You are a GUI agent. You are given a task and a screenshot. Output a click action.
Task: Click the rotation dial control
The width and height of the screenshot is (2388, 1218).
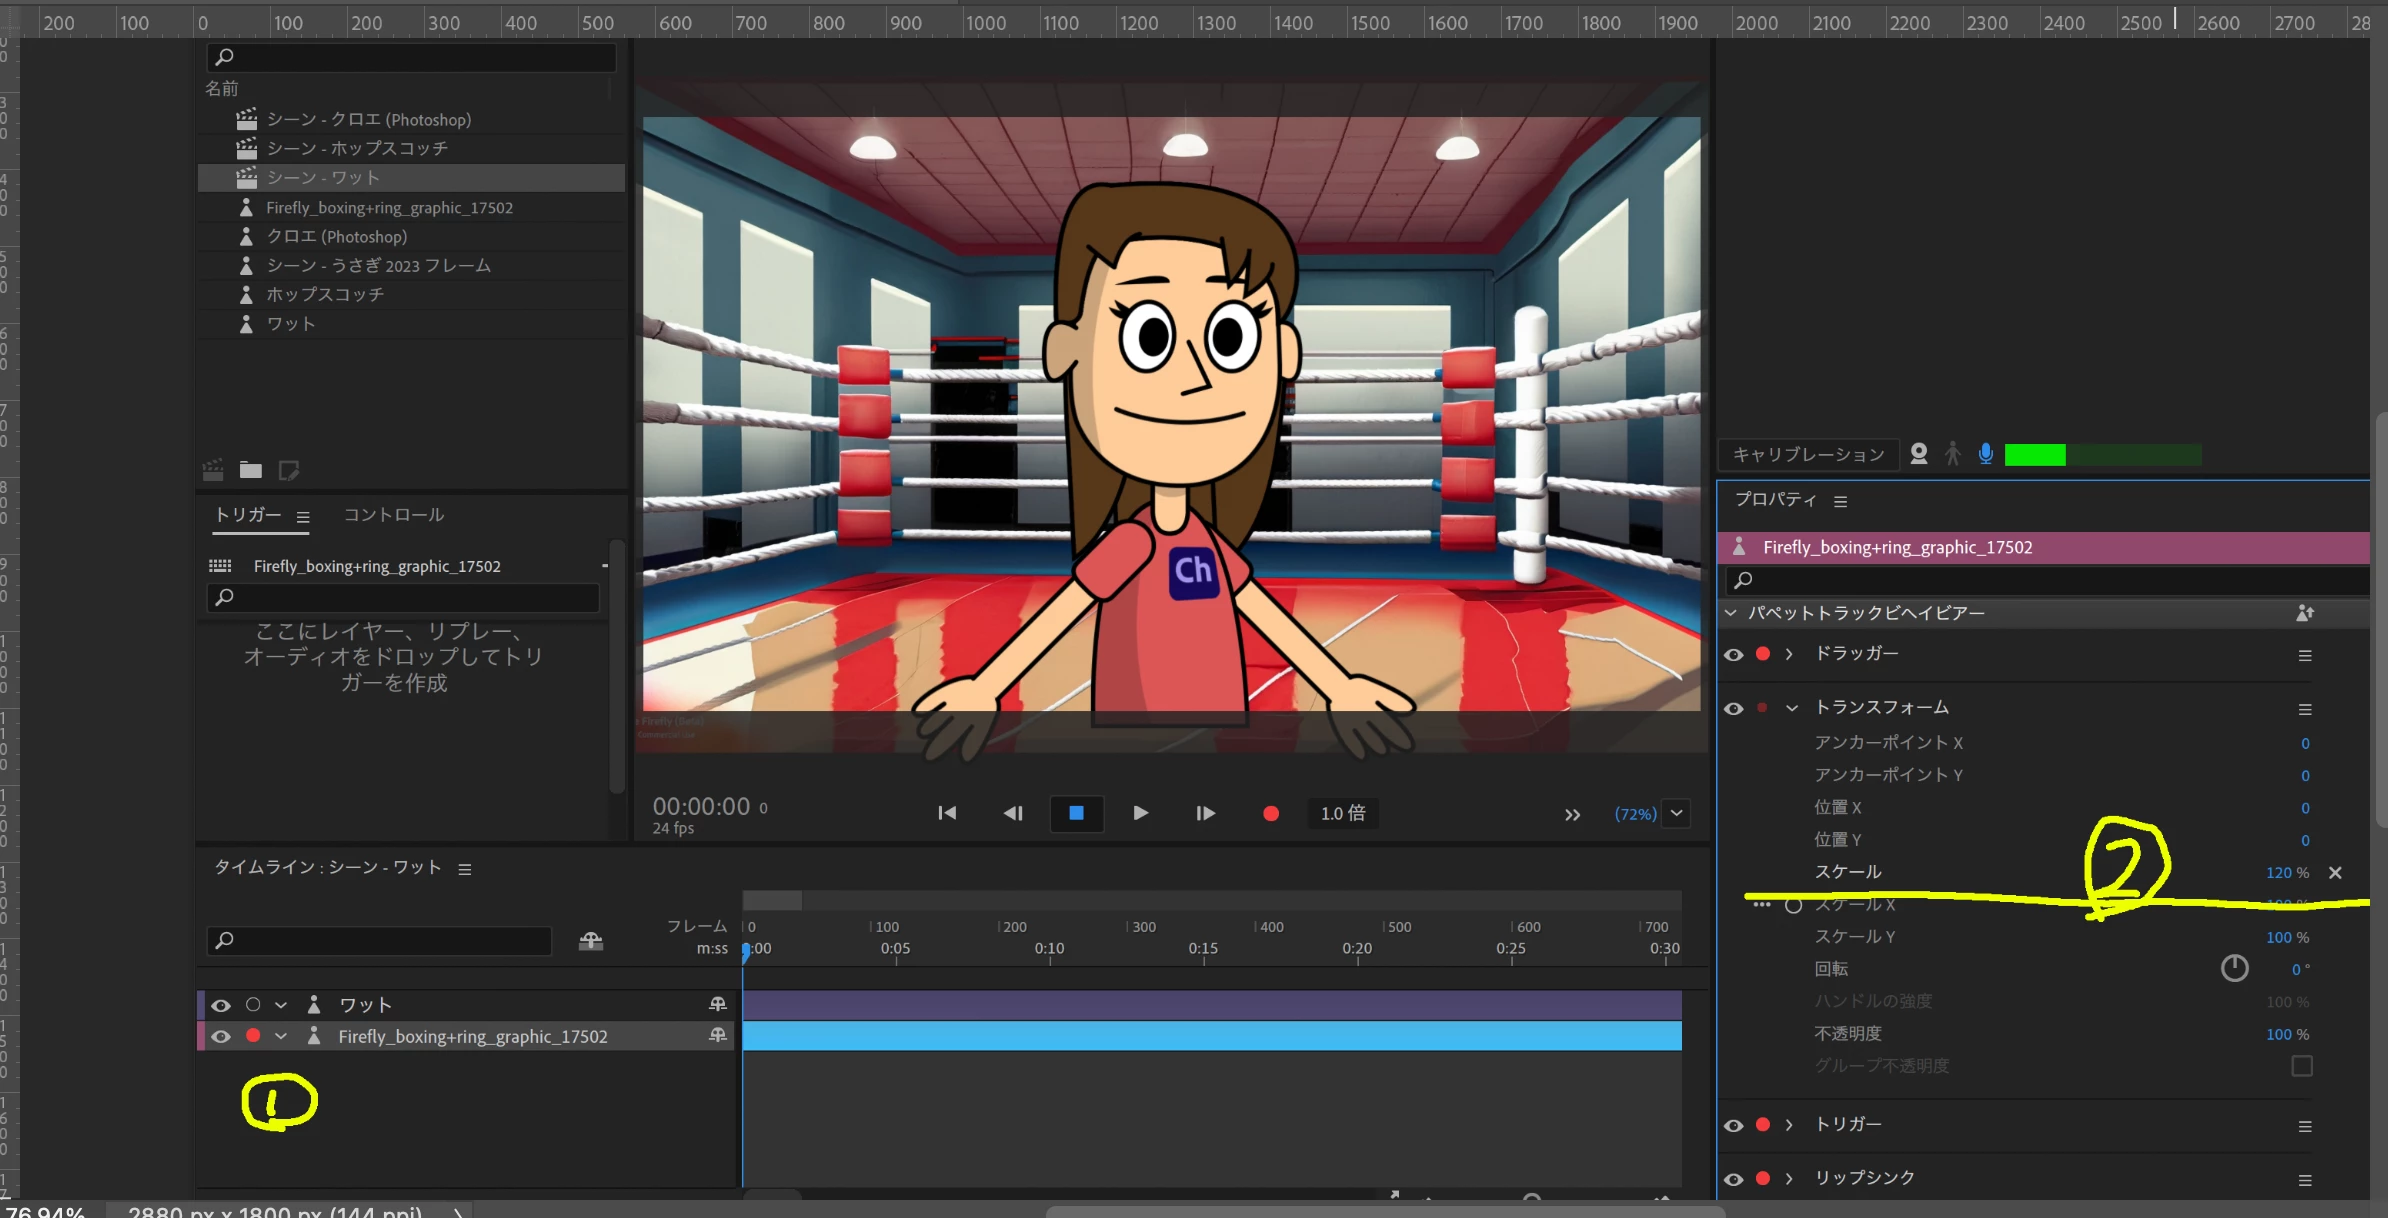pos(2234,968)
